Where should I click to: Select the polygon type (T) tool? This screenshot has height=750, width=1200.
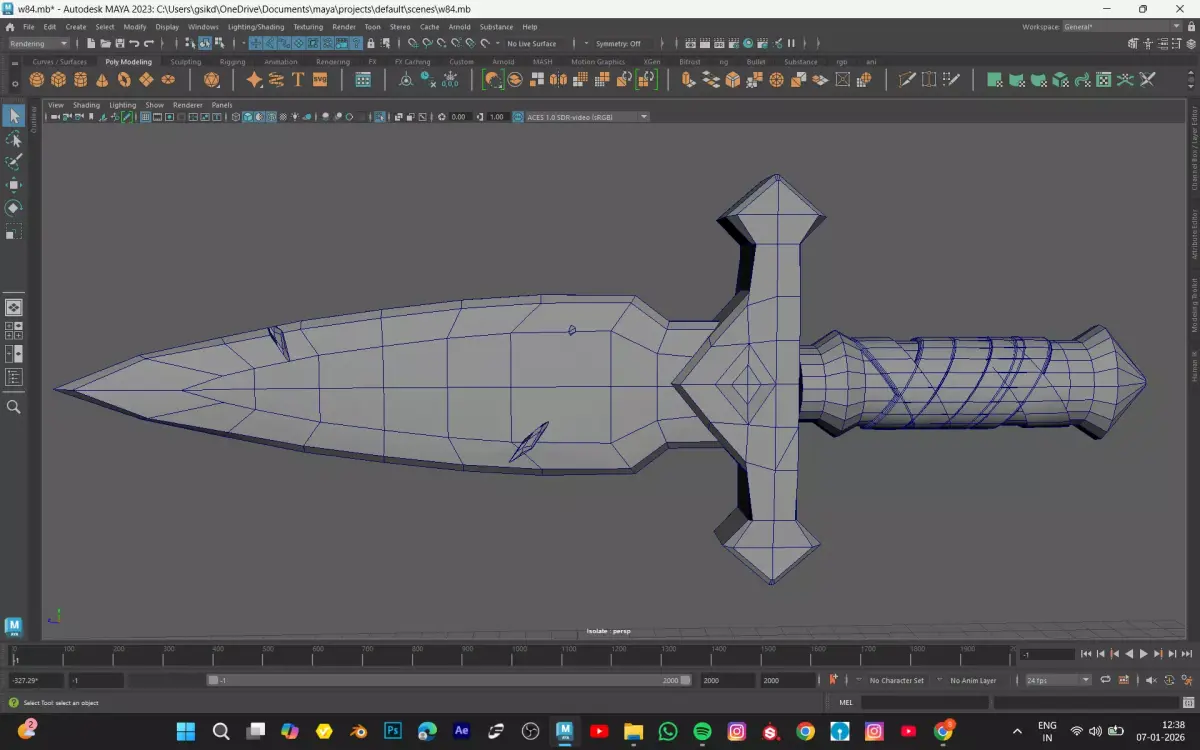[298, 80]
